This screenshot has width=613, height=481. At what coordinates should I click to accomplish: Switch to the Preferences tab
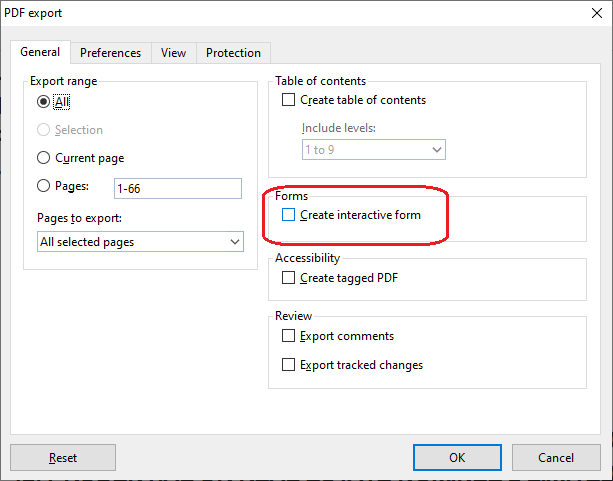pyautogui.click(x=110, y=53)
